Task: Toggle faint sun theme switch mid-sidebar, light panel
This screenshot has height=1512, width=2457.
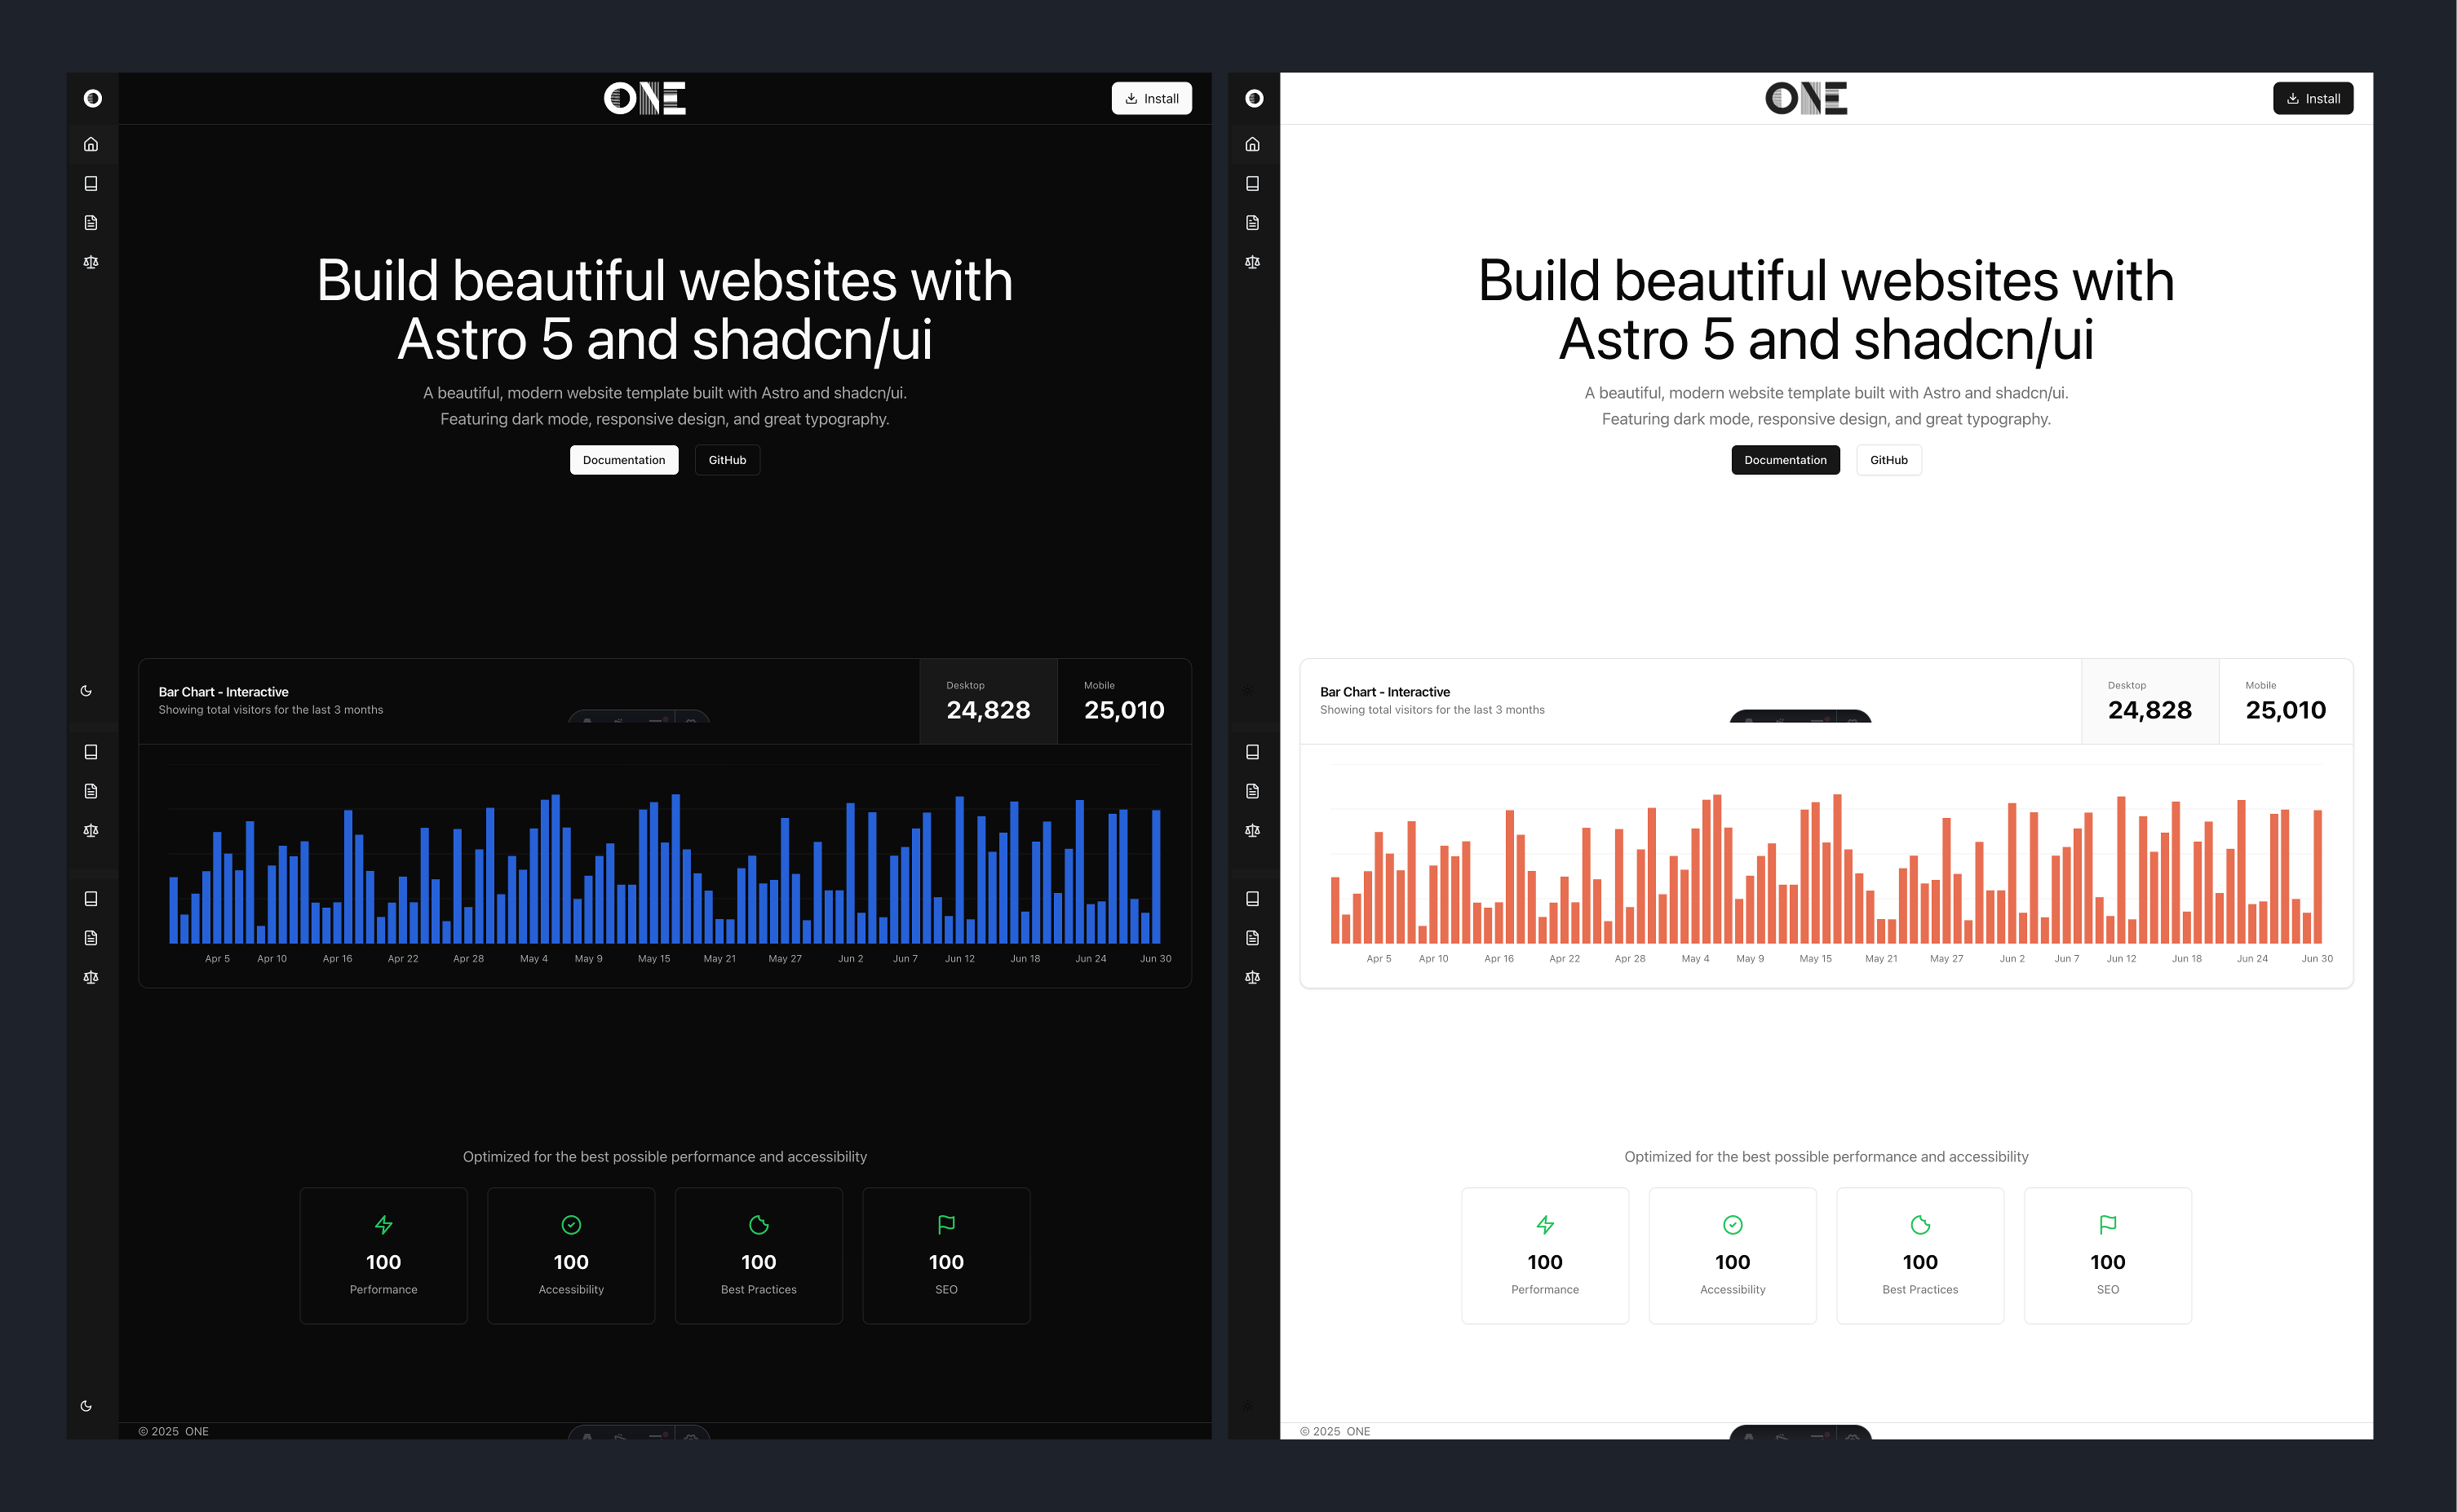Action: click(1247, 690)
